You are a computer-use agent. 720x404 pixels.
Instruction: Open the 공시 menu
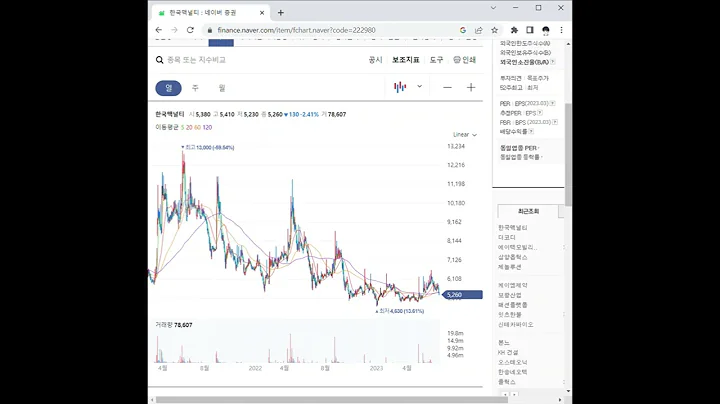tap(375, 60)
